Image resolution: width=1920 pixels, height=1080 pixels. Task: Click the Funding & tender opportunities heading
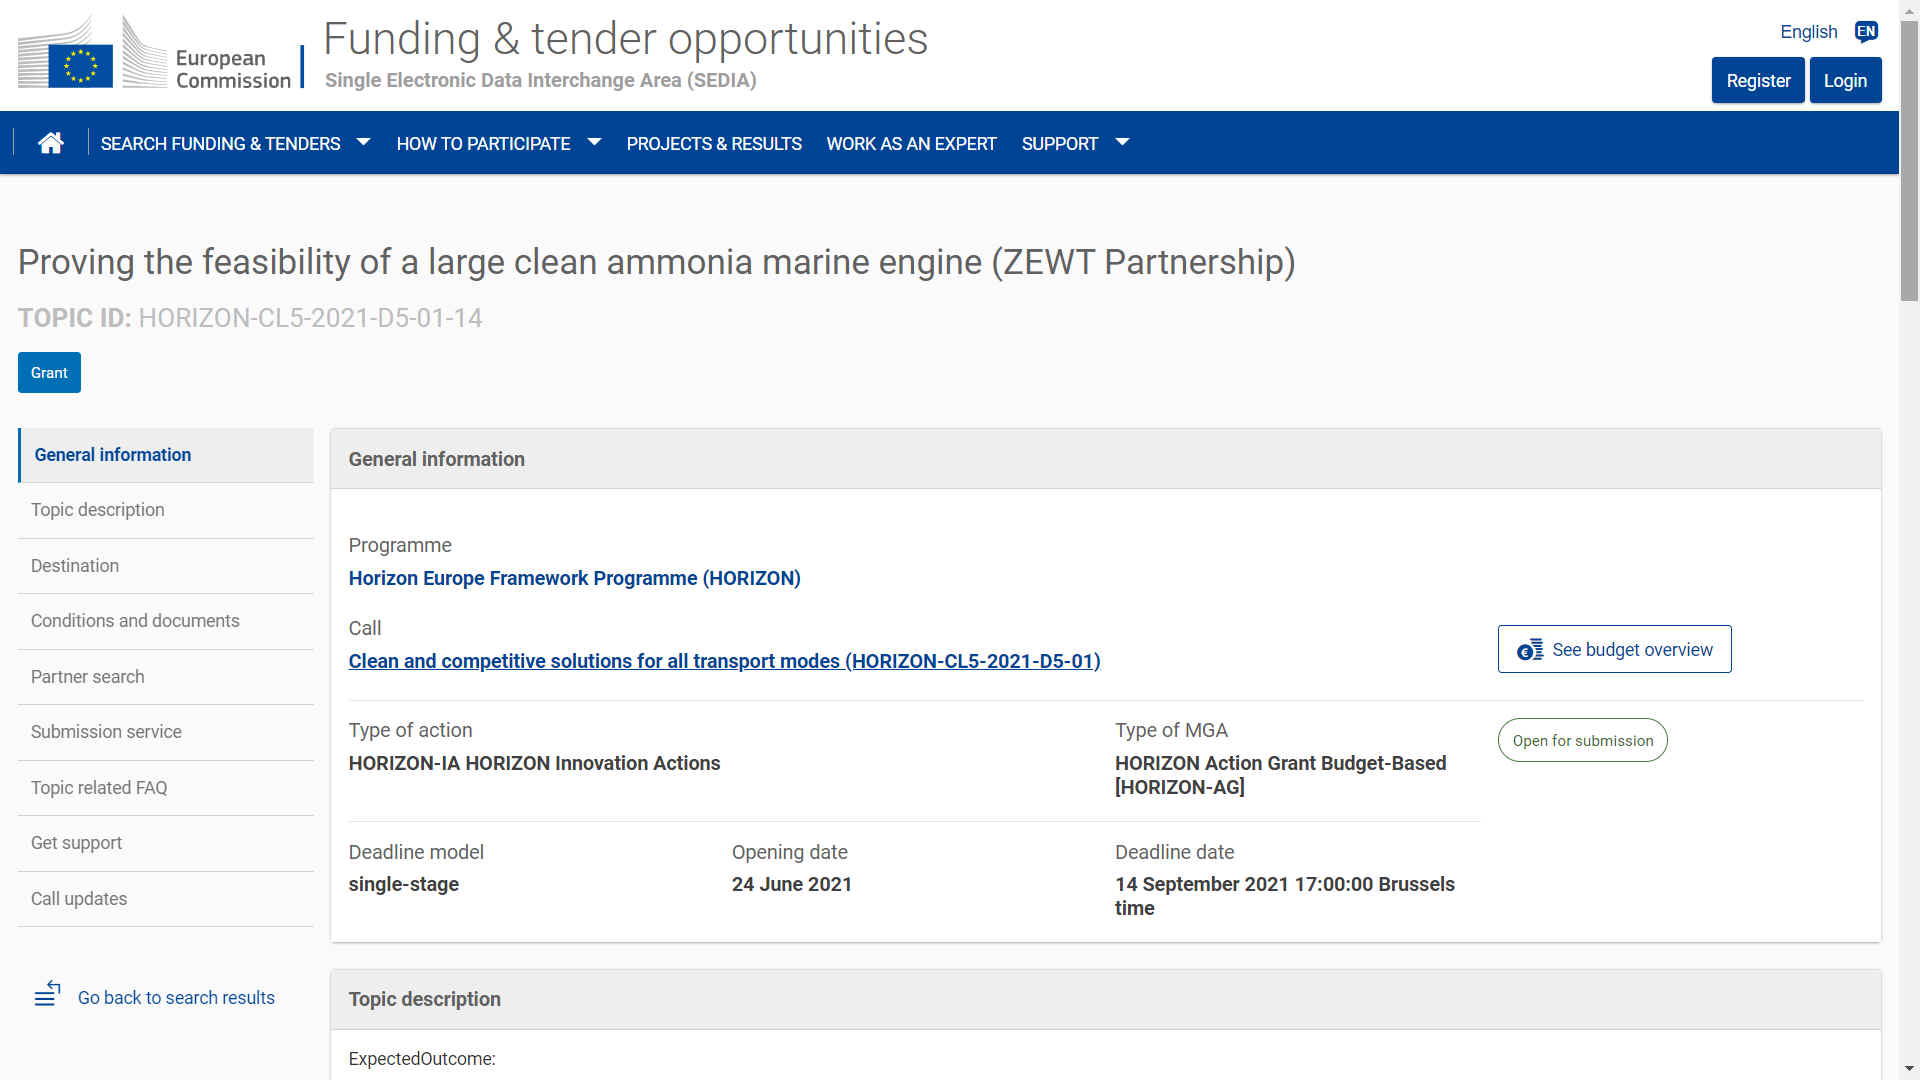(x=626, y=39)
